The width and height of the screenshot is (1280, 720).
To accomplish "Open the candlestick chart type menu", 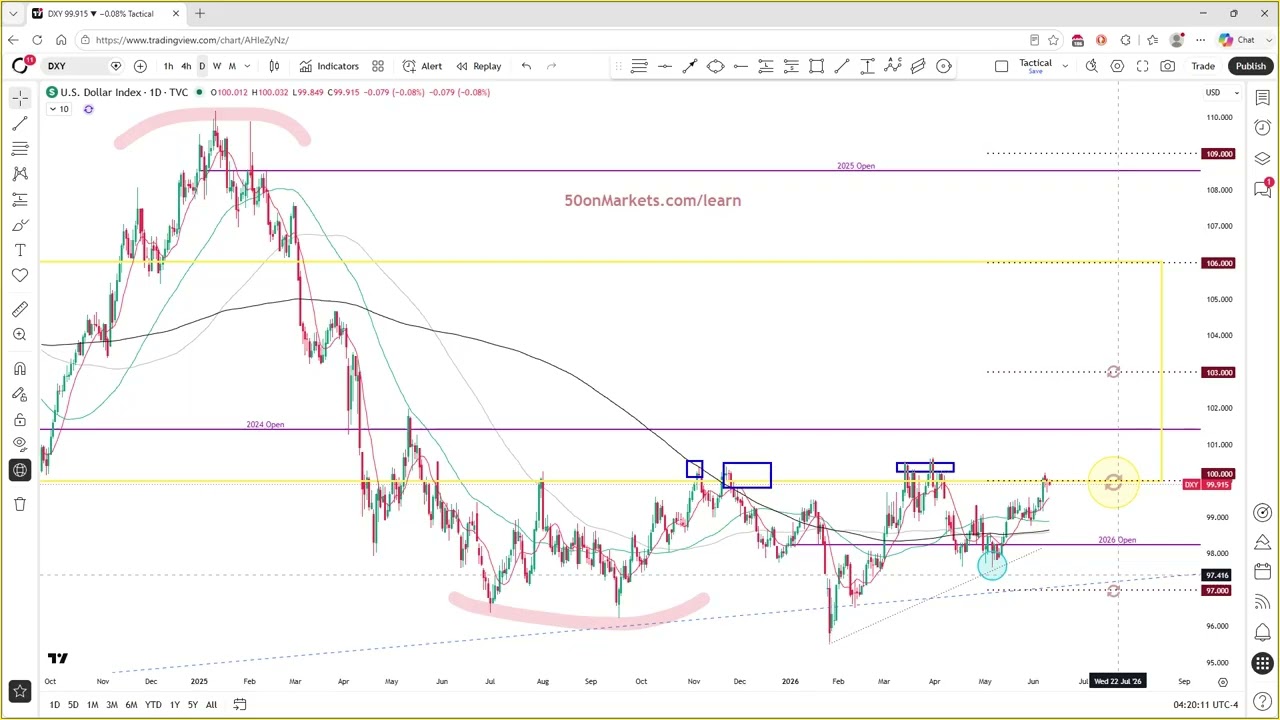I will [274, 66].
